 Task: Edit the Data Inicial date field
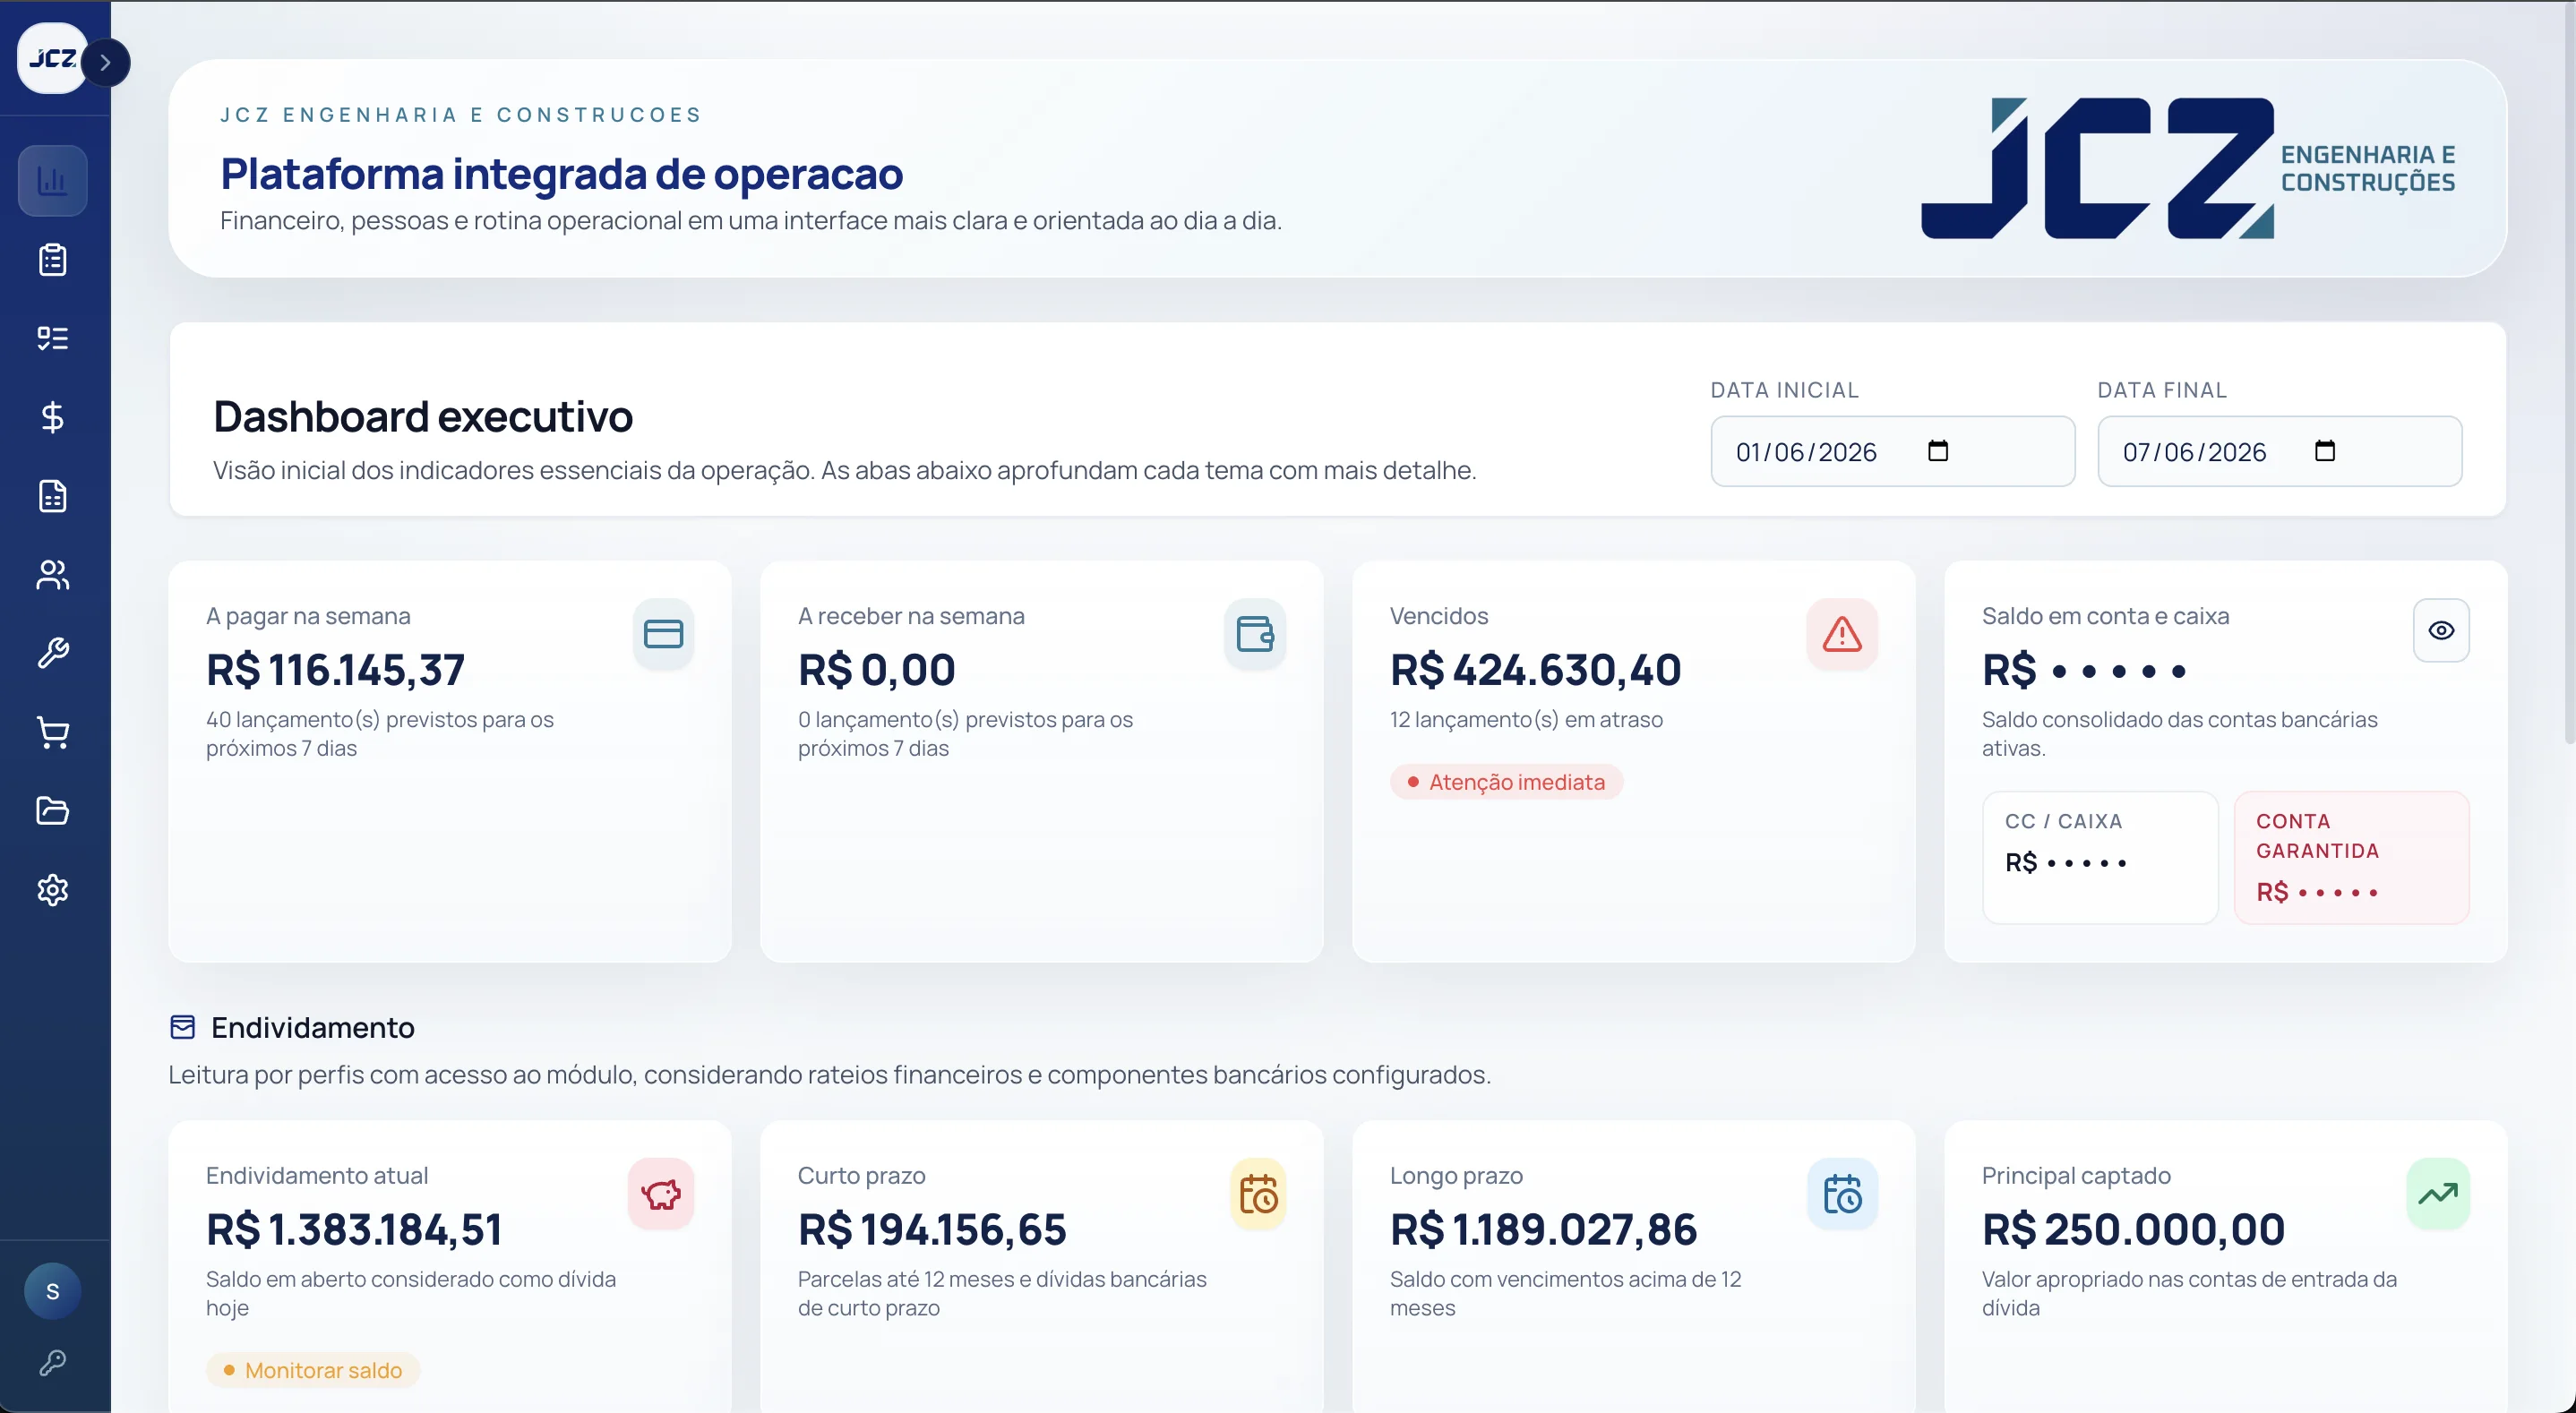click(1892, 451)
